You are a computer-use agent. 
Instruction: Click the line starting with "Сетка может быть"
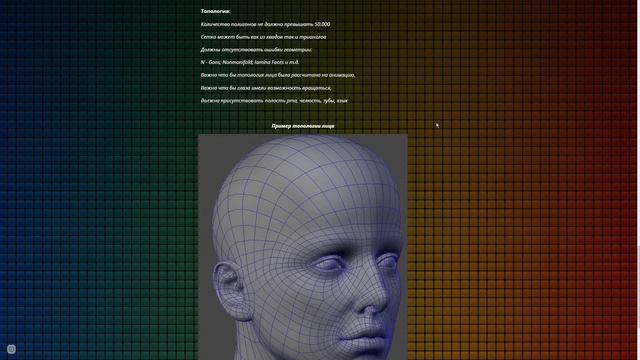point(263,37)
